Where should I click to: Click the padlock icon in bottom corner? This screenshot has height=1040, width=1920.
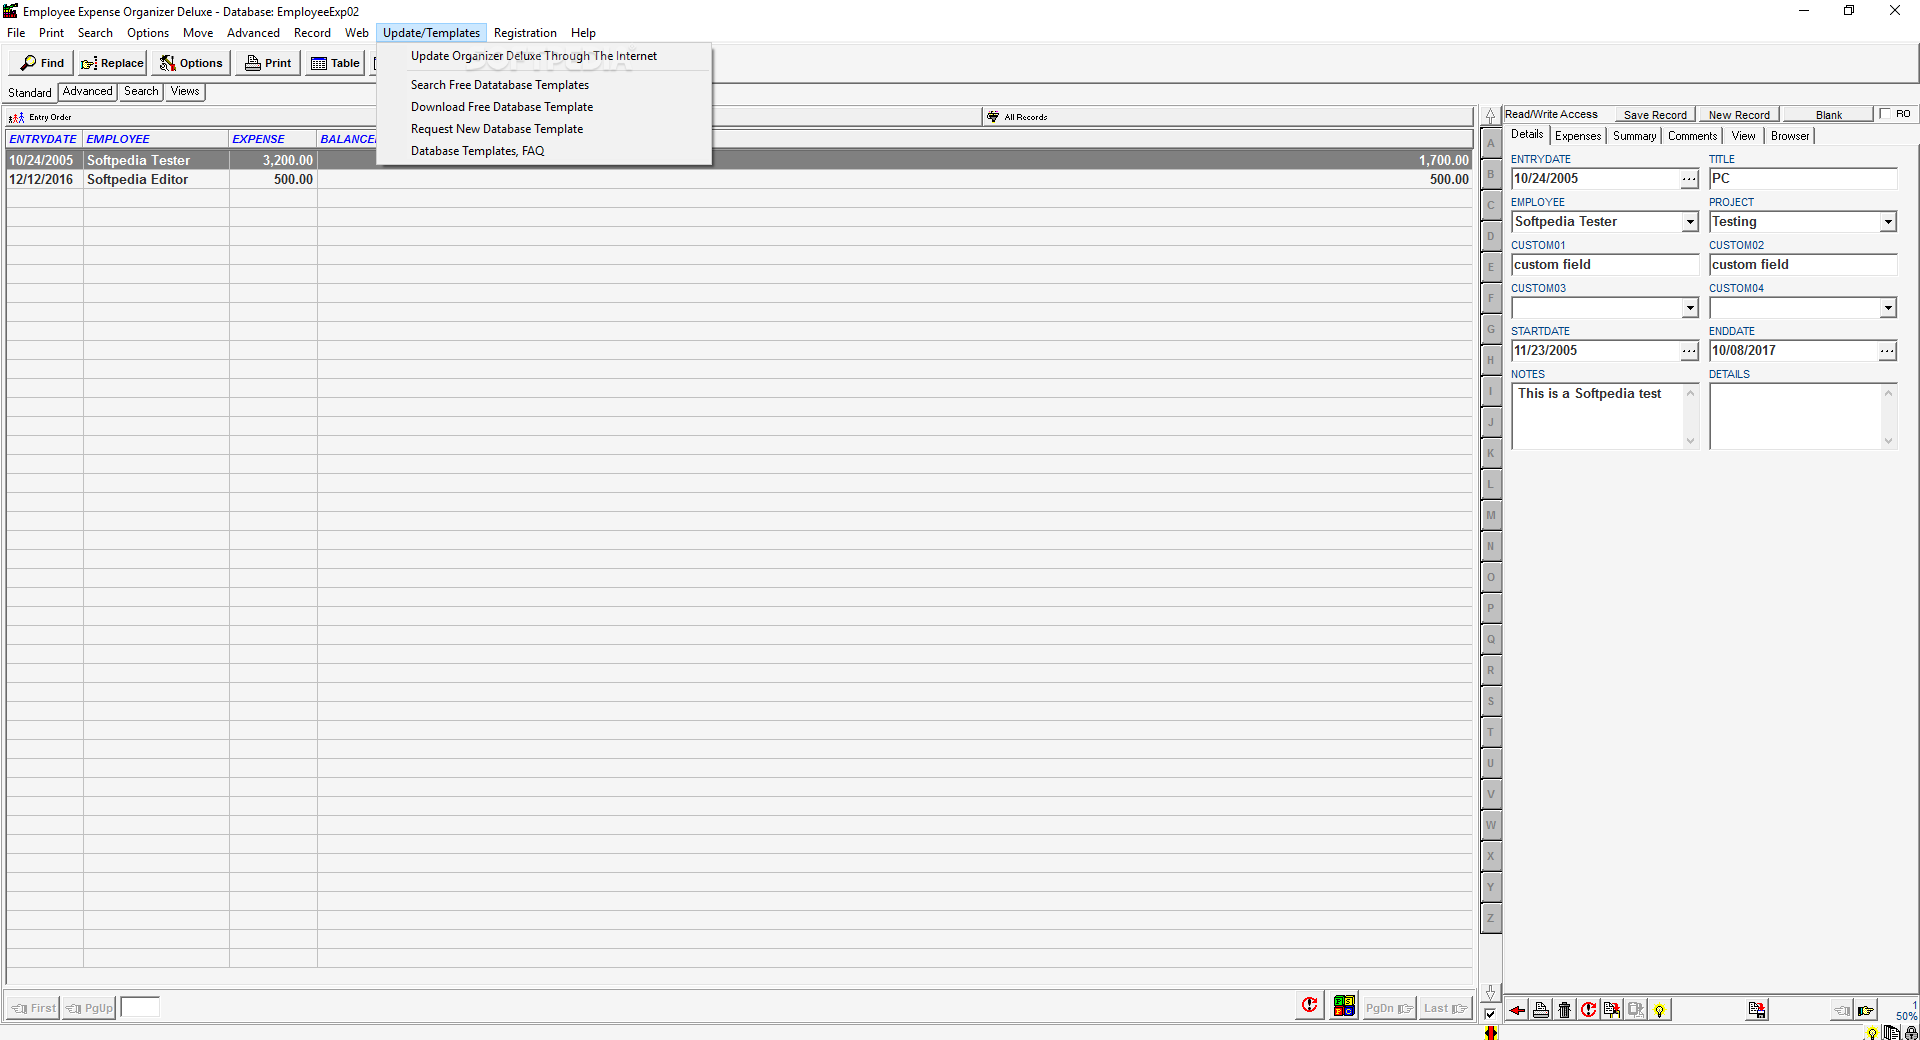pos(1911,1033)
